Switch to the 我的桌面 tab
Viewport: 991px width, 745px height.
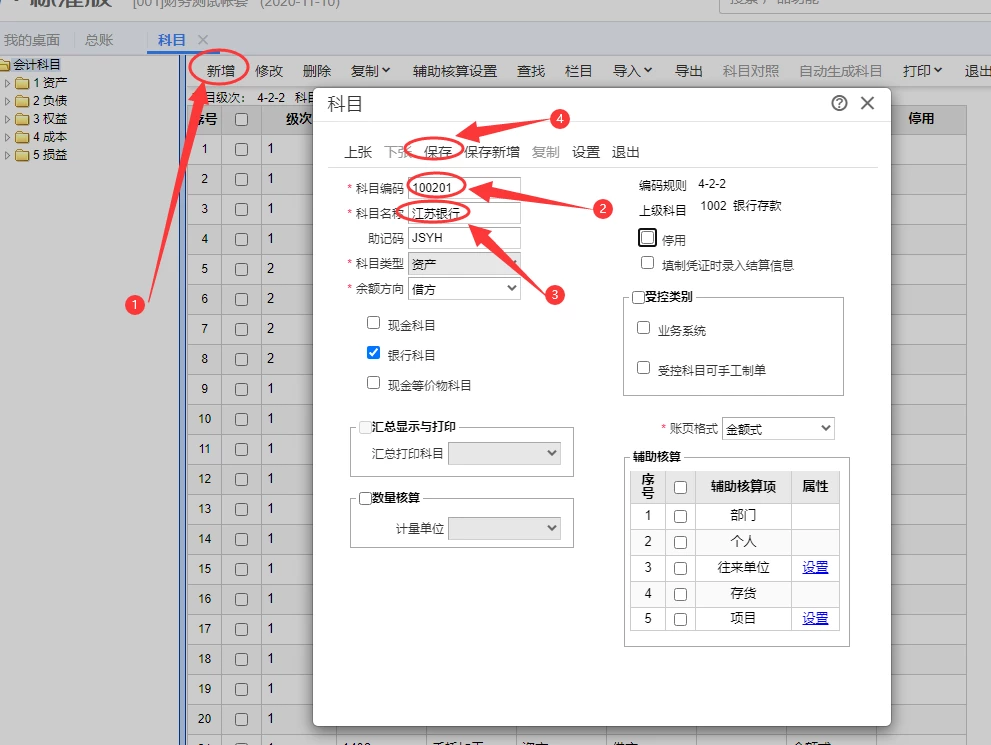coord(31,40)
